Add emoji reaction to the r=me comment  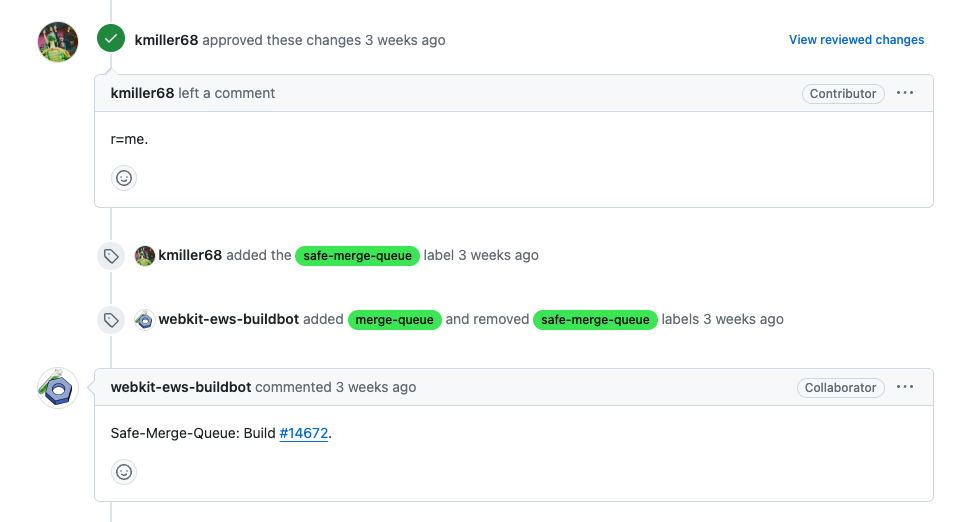124,178
